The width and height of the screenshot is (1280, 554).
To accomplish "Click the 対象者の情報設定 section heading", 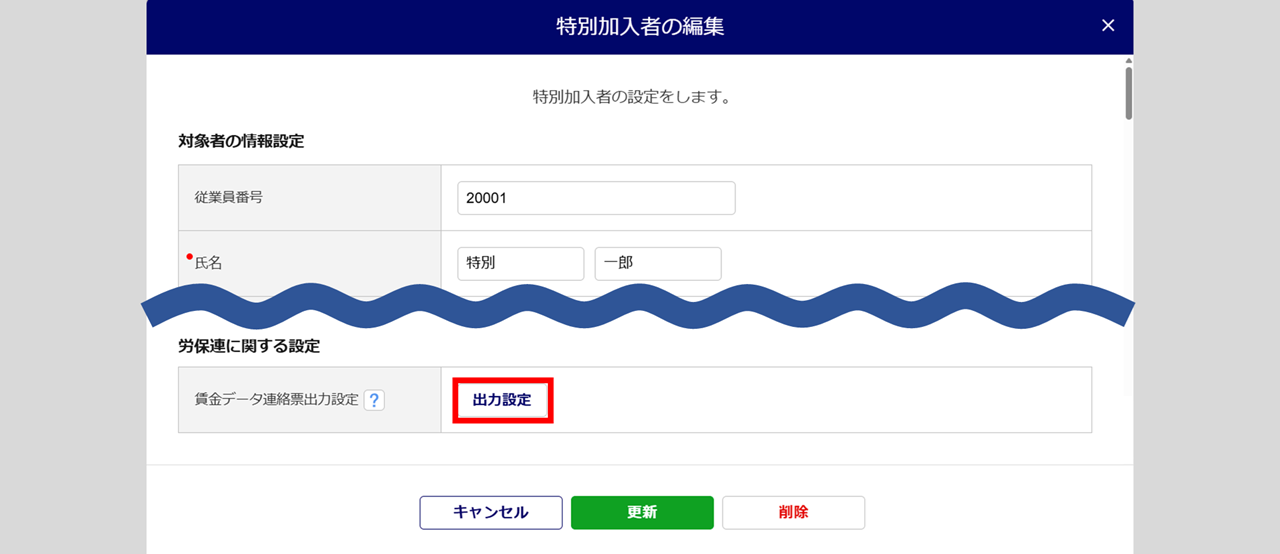I will [x=241, y=141].
